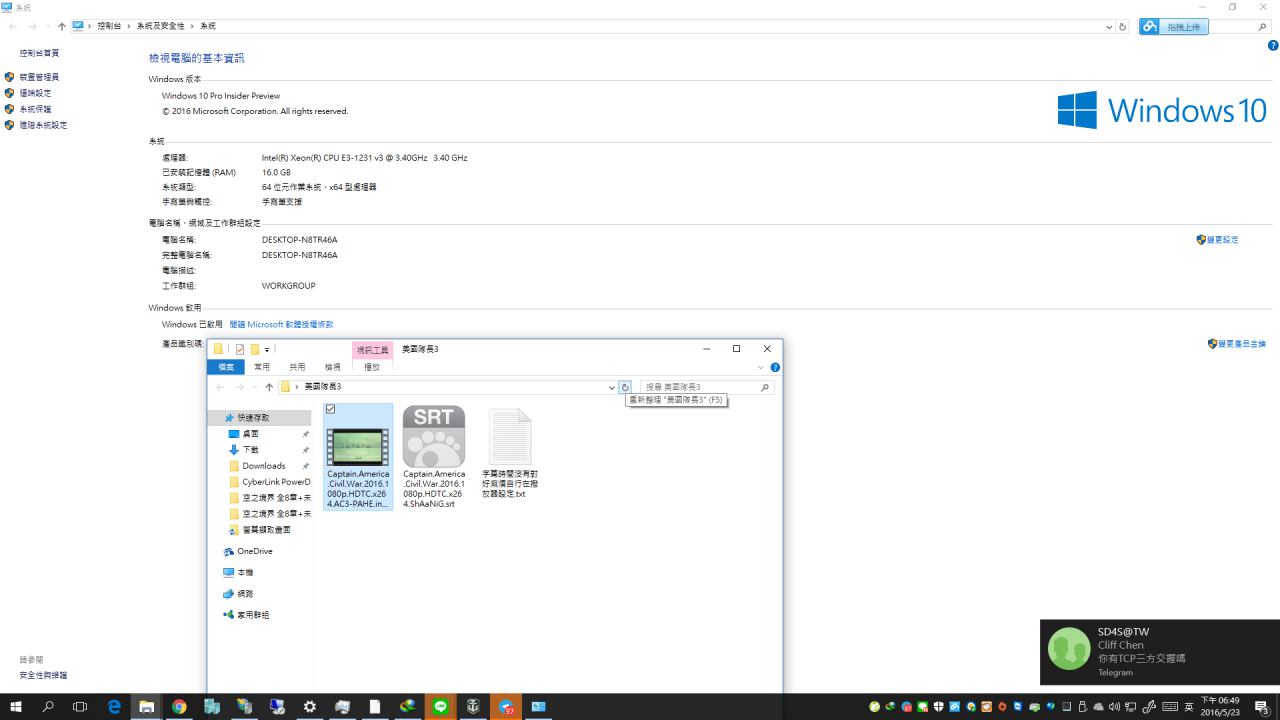Click the Up arrow navigation button in Explorer
Image resolution: width=1280 pixels, height=720 pixels.
click(x=269, y=387)
